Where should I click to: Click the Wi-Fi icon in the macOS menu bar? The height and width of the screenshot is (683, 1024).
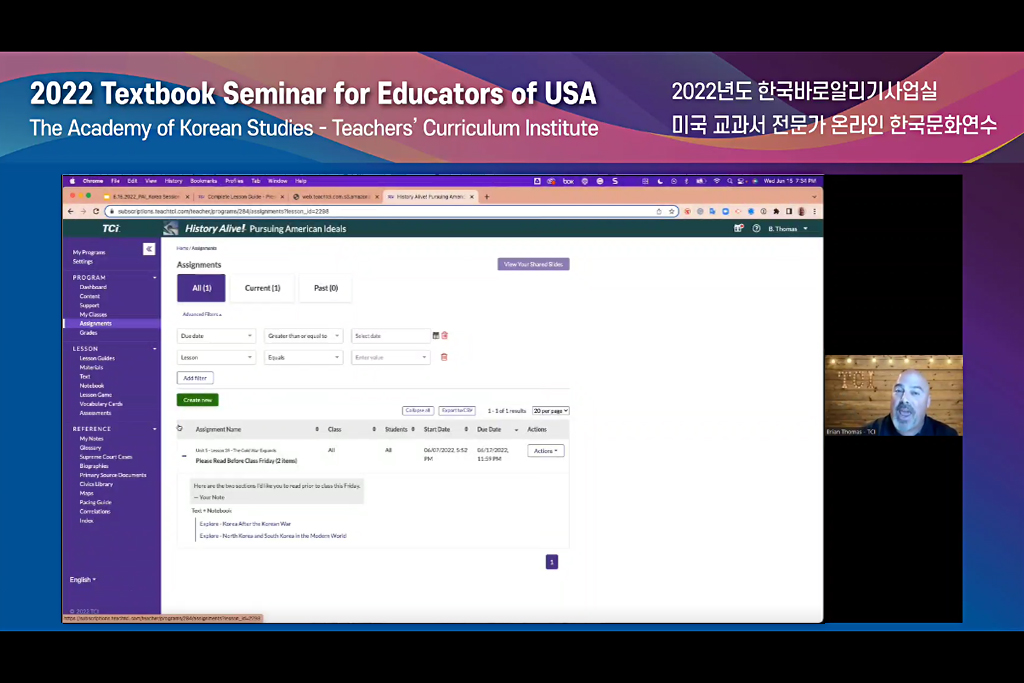click(x=717, y=181)
